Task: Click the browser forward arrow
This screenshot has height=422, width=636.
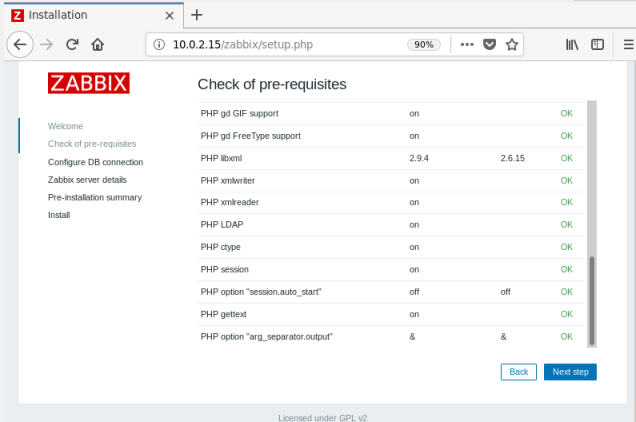Action: point(47,44)
